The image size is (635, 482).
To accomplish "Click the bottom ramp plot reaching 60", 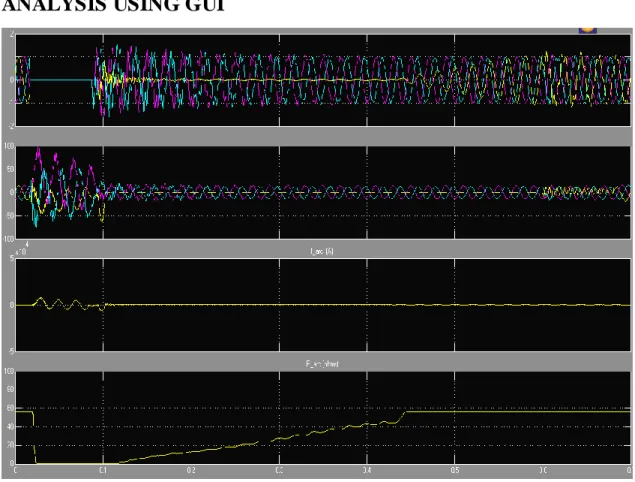I will 323,418.
